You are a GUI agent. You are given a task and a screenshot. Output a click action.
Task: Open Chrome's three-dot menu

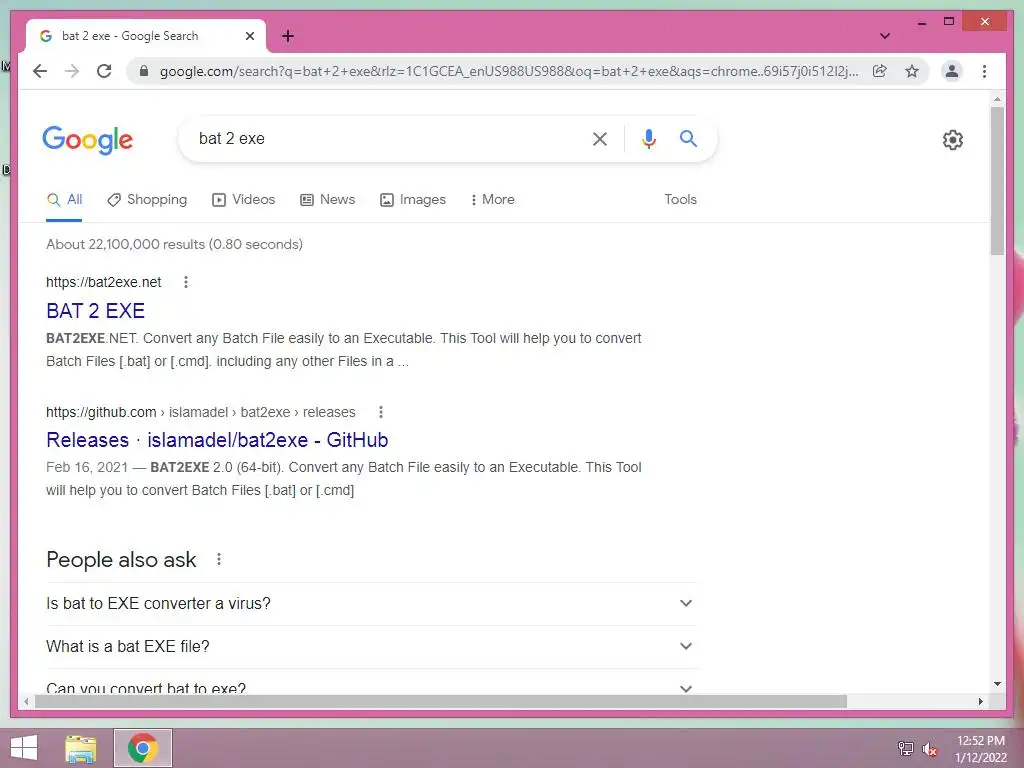coord(984,71)
